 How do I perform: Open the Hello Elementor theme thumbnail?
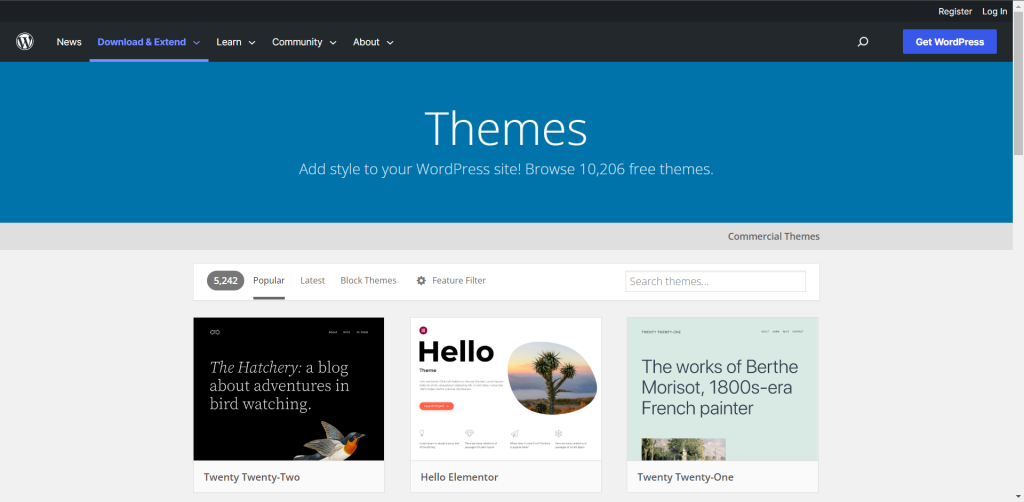pyautogui.click(x=505, y=389)
